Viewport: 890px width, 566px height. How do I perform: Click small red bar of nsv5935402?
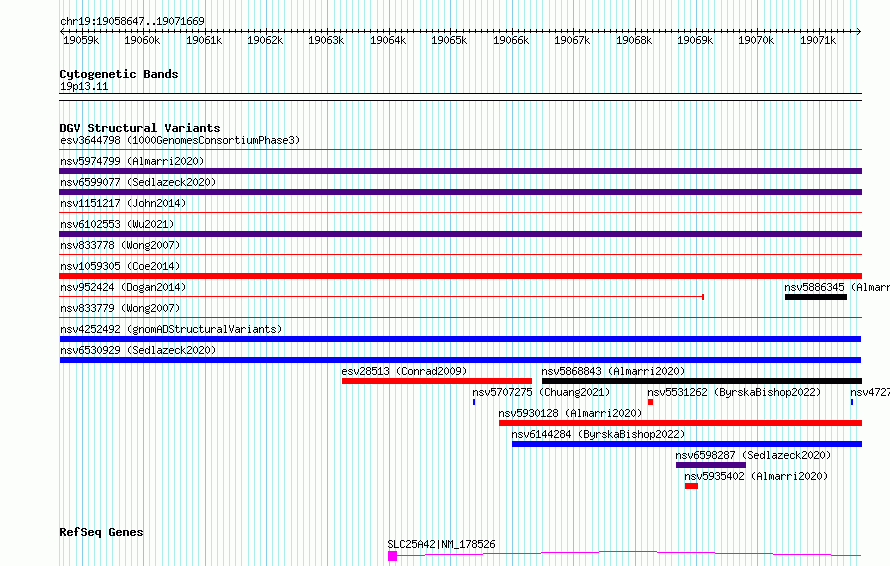point(691,486)
